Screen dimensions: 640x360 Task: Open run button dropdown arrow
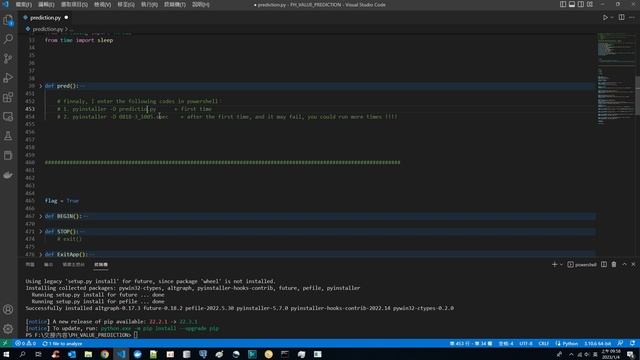(612, 18)
